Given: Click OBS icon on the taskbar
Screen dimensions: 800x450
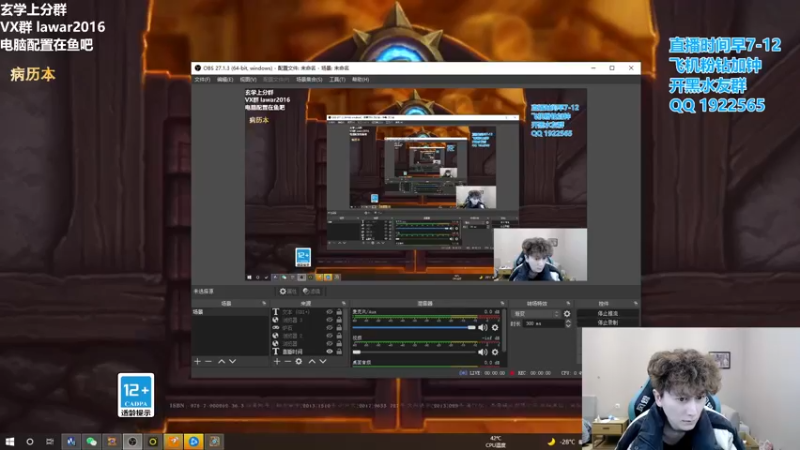Looking at the screenshot, I should tap(132, 442).
